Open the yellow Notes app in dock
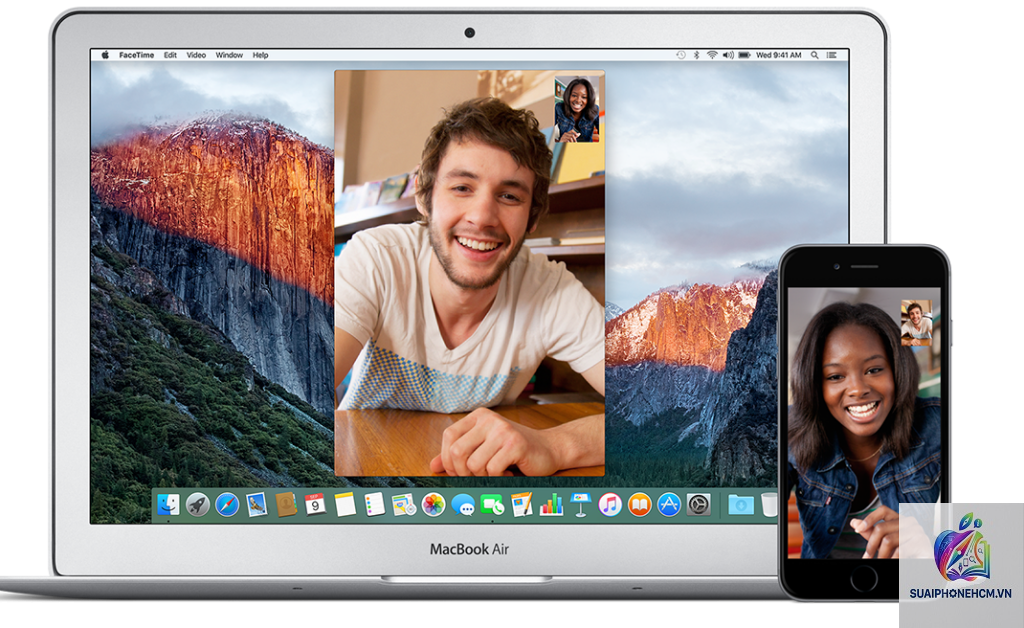This screenshot has height=628, width=1024. point(345,505)
